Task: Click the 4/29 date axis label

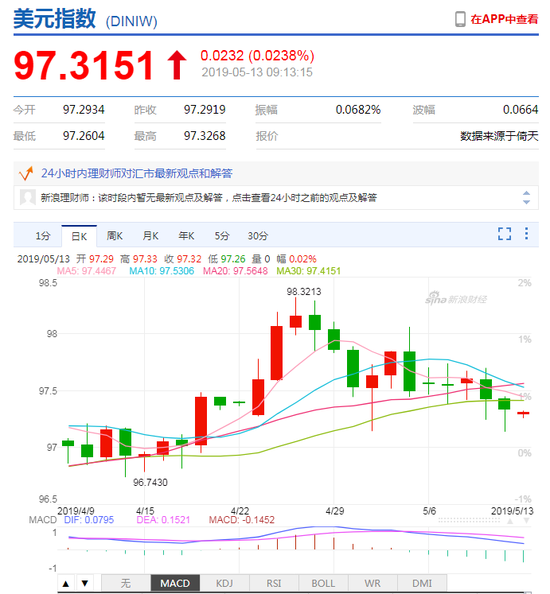Action: 334,511
